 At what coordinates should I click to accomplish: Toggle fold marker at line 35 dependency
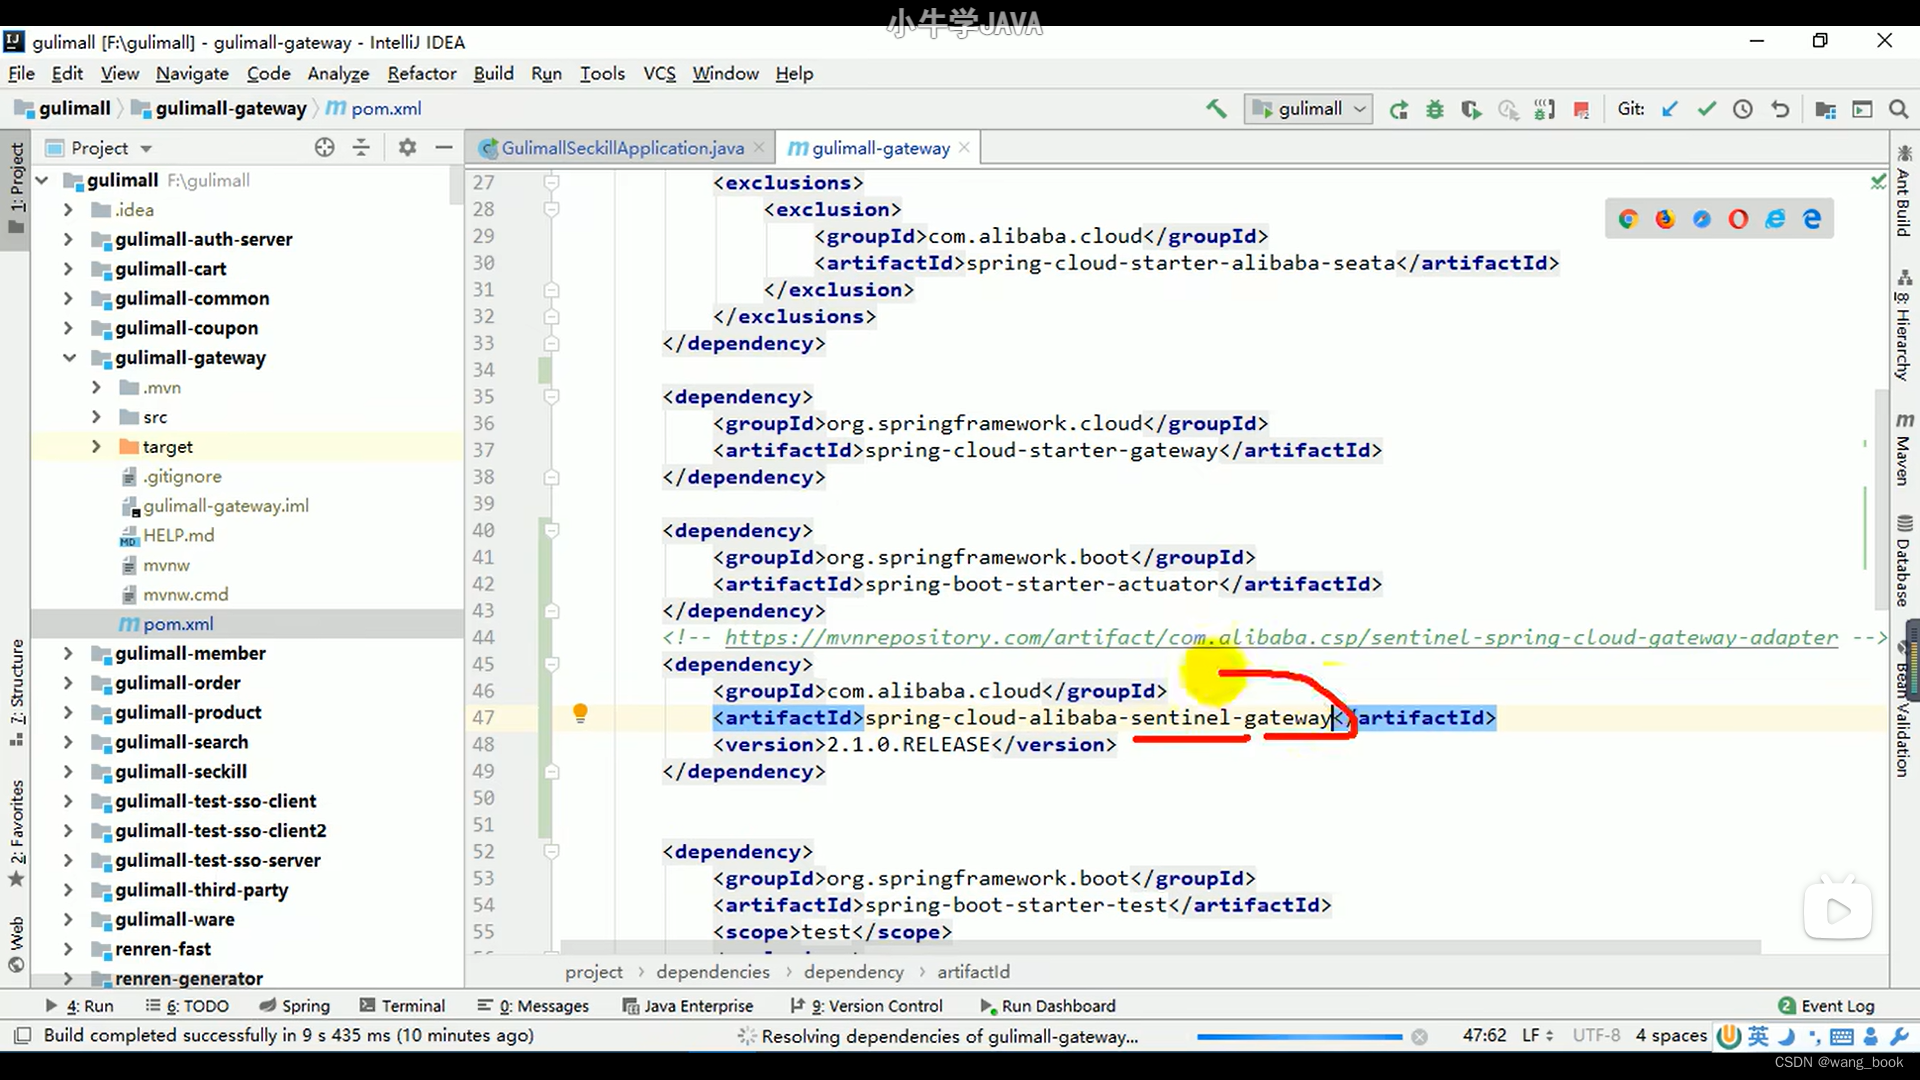pyautogui.click(x=551, y=397)
